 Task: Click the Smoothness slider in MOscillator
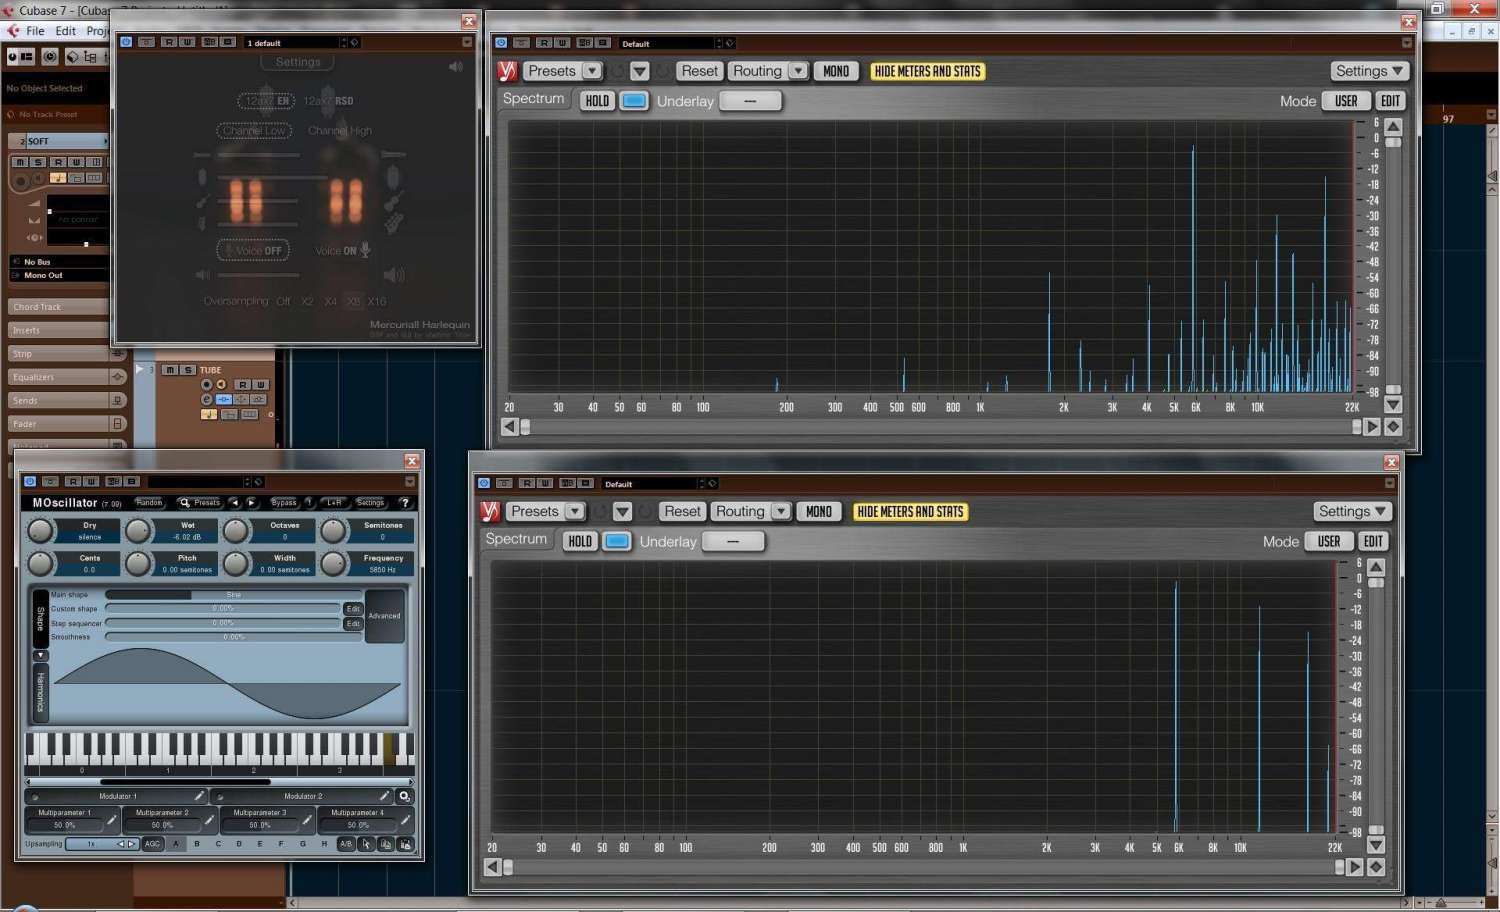[233, 637]
